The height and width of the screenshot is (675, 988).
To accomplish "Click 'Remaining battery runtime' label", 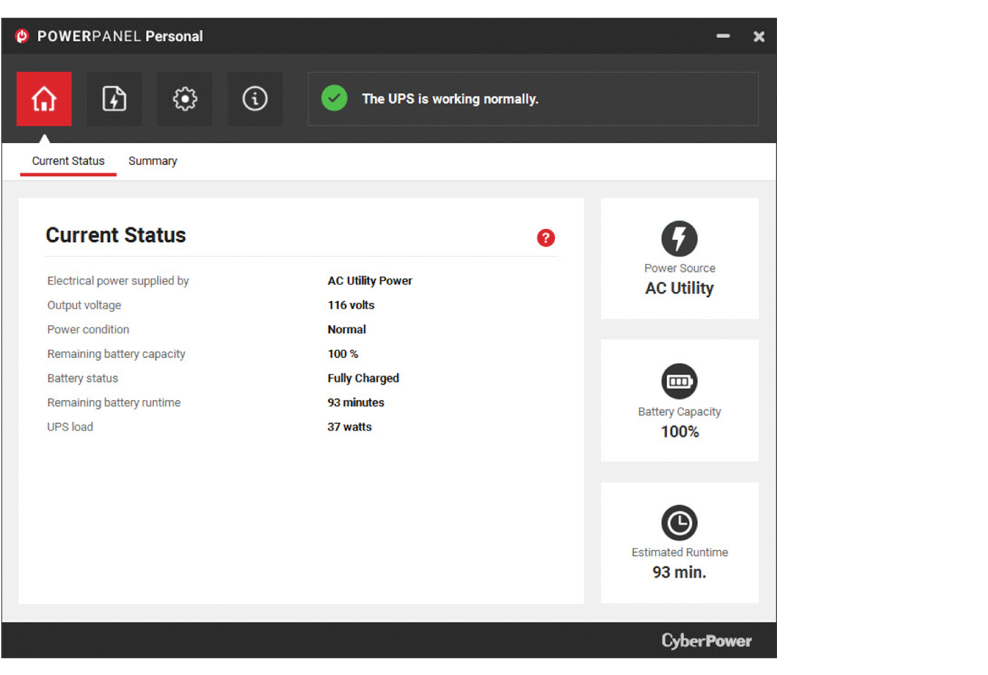I will point(113,403).
